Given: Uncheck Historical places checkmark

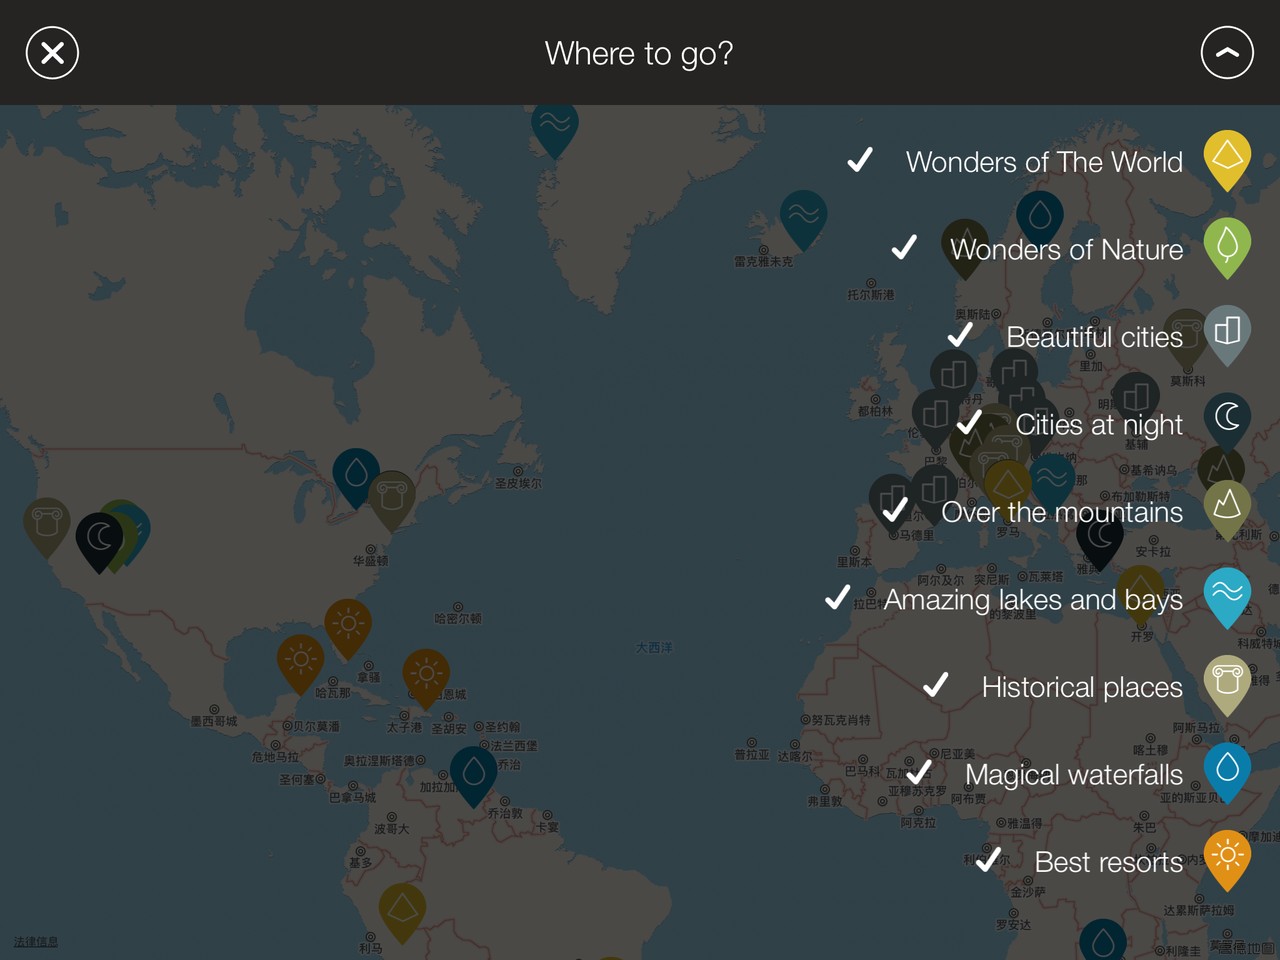Looking at the screenshot, I should click(x=935, y=684).
